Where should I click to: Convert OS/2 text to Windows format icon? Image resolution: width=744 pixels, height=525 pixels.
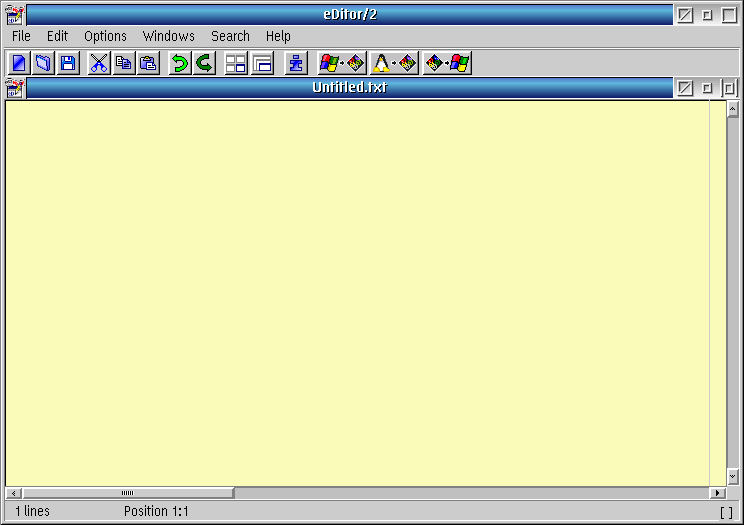coord(447,63)
